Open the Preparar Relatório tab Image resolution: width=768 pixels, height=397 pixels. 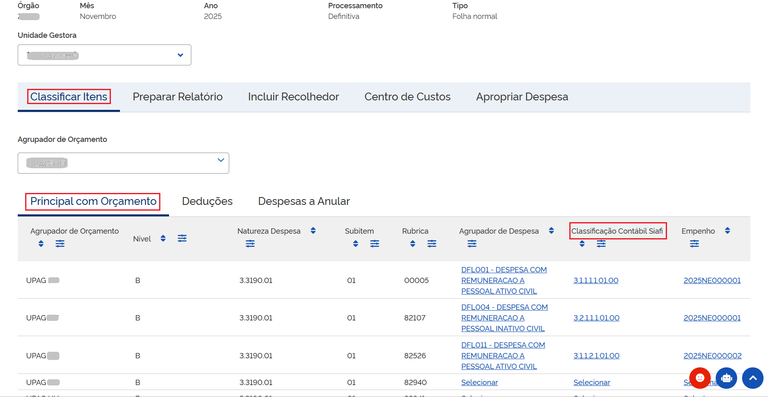177,97
